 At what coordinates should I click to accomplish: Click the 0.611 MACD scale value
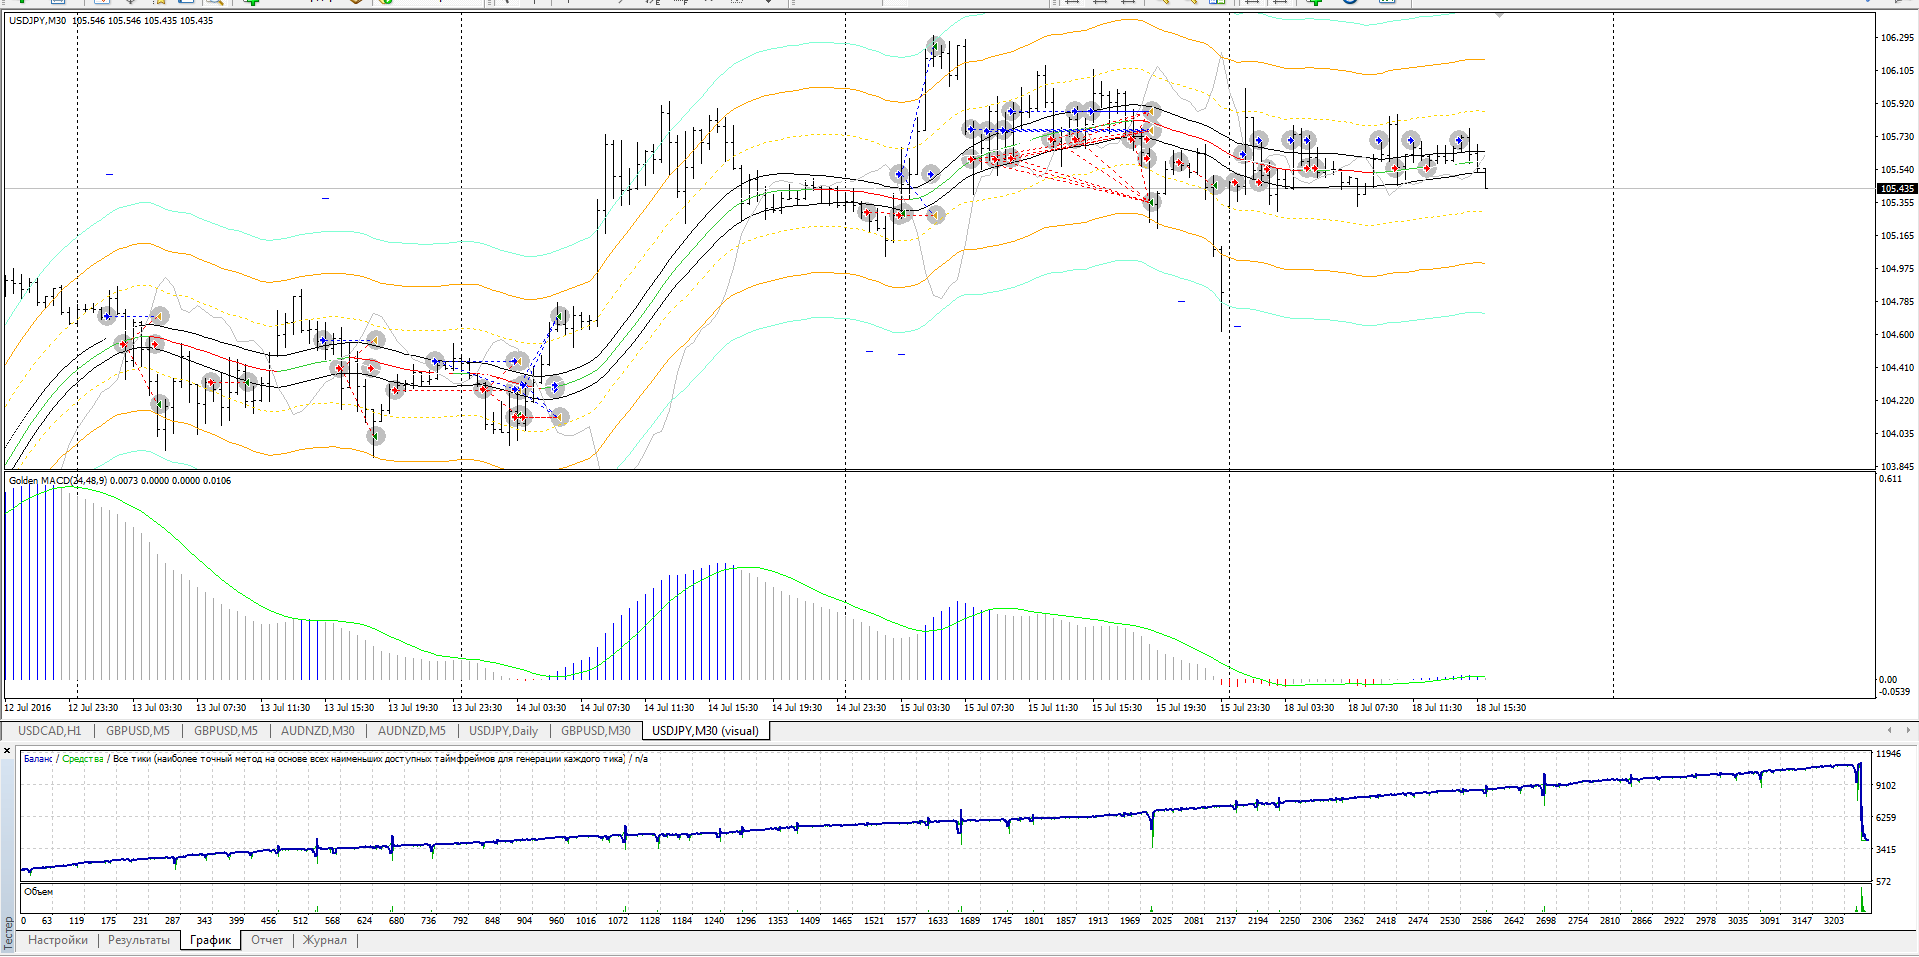1890,479
